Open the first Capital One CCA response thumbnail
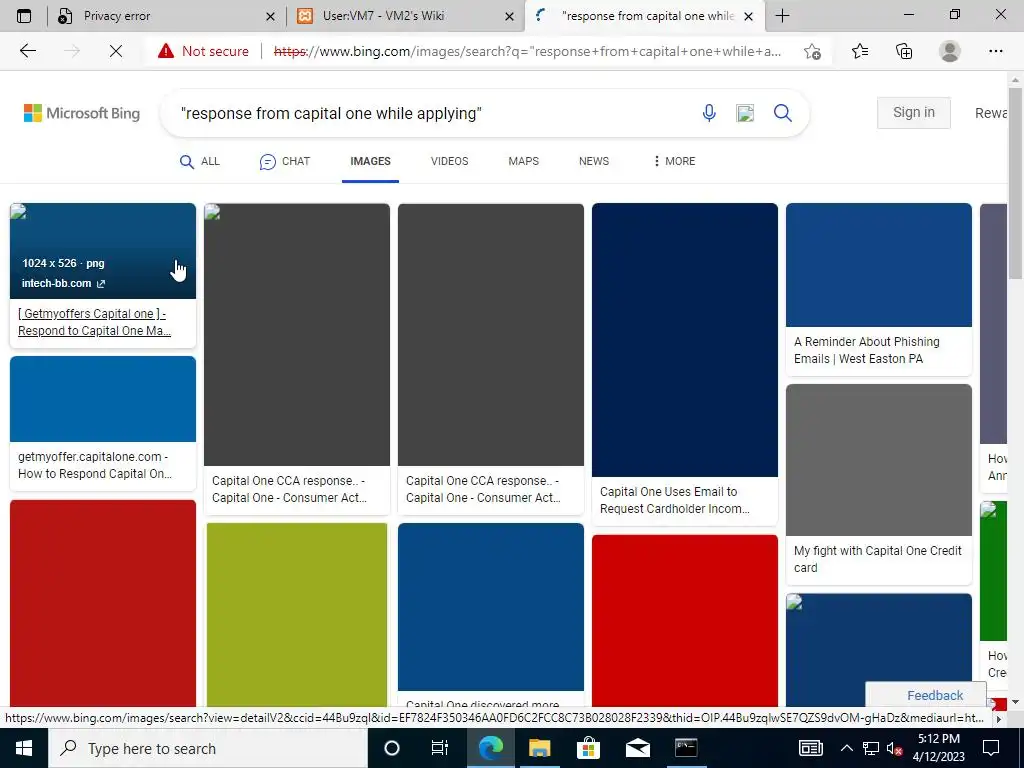 click(x=296, y=334)
